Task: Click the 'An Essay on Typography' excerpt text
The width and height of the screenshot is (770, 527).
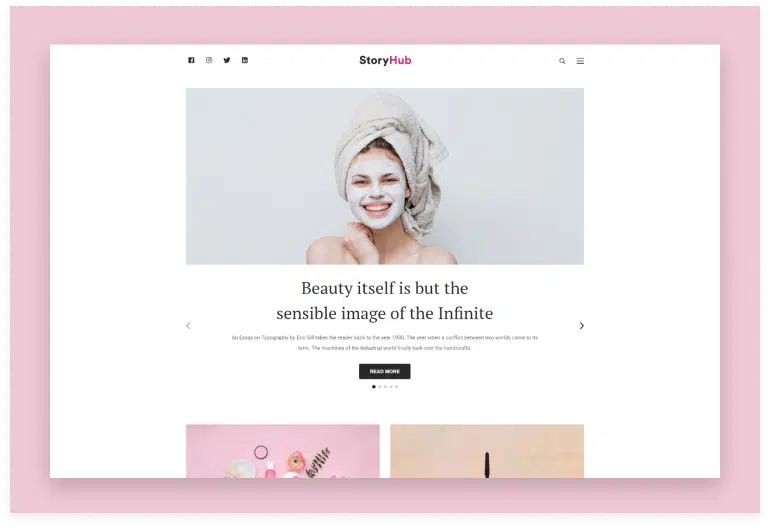Action: [x=385, y=343]
